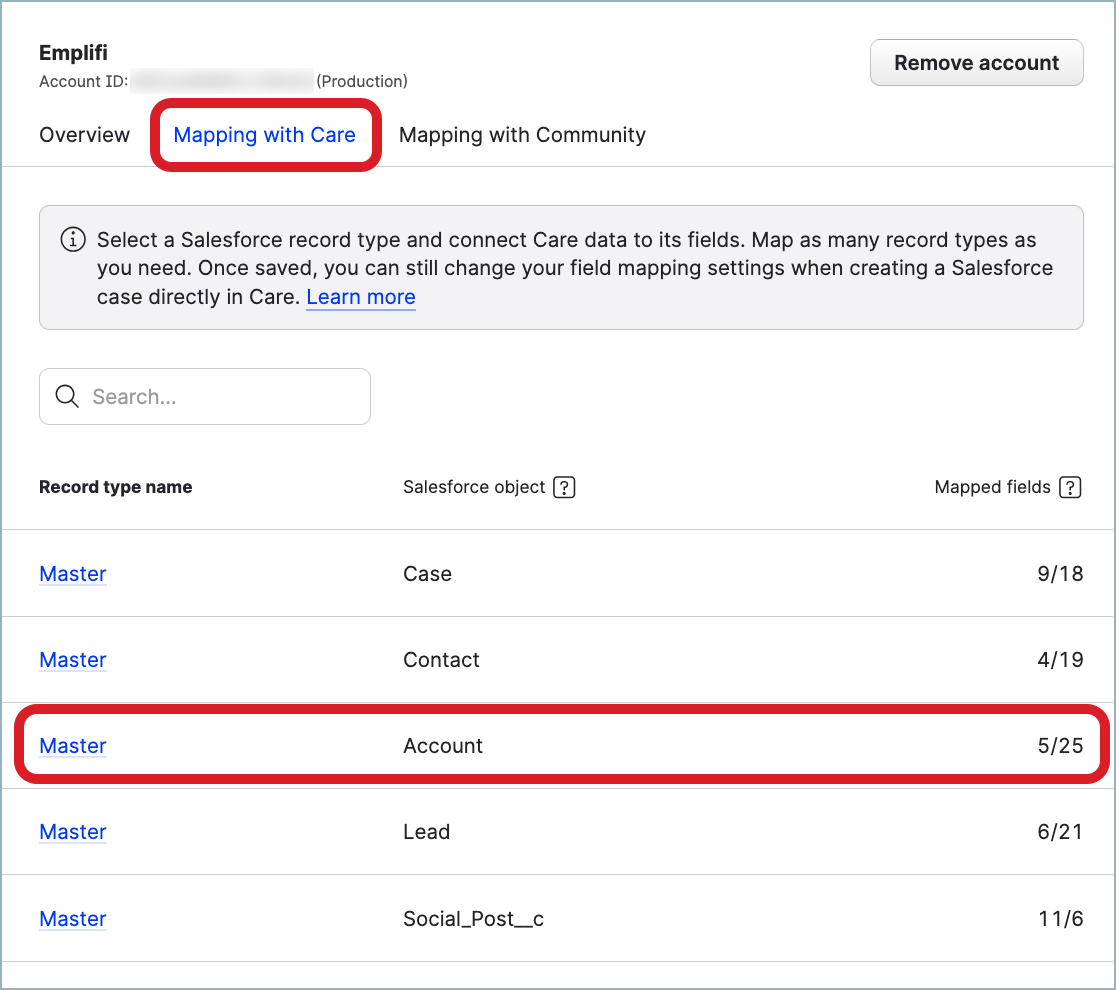Click the 11/6 mapped fields value
The image size is (1116, 990).
pos(1060,919)
